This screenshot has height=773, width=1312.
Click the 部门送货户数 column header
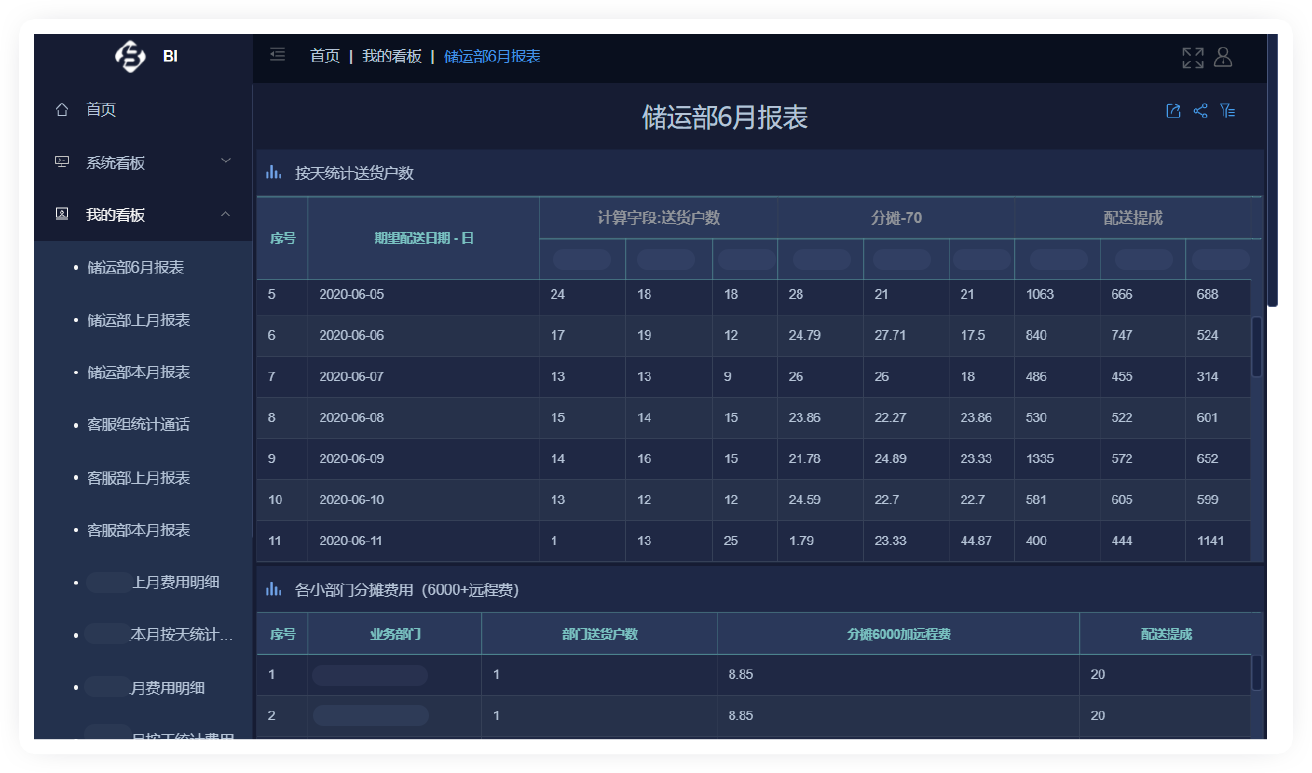click(599, 634)
